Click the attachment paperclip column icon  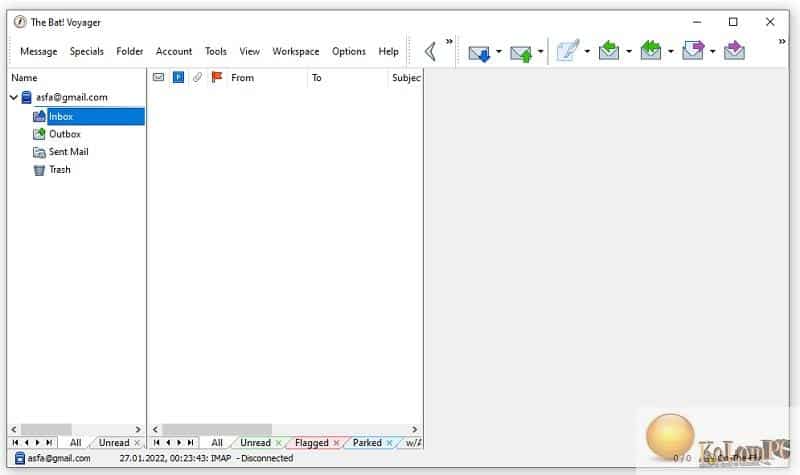[197, 77]
